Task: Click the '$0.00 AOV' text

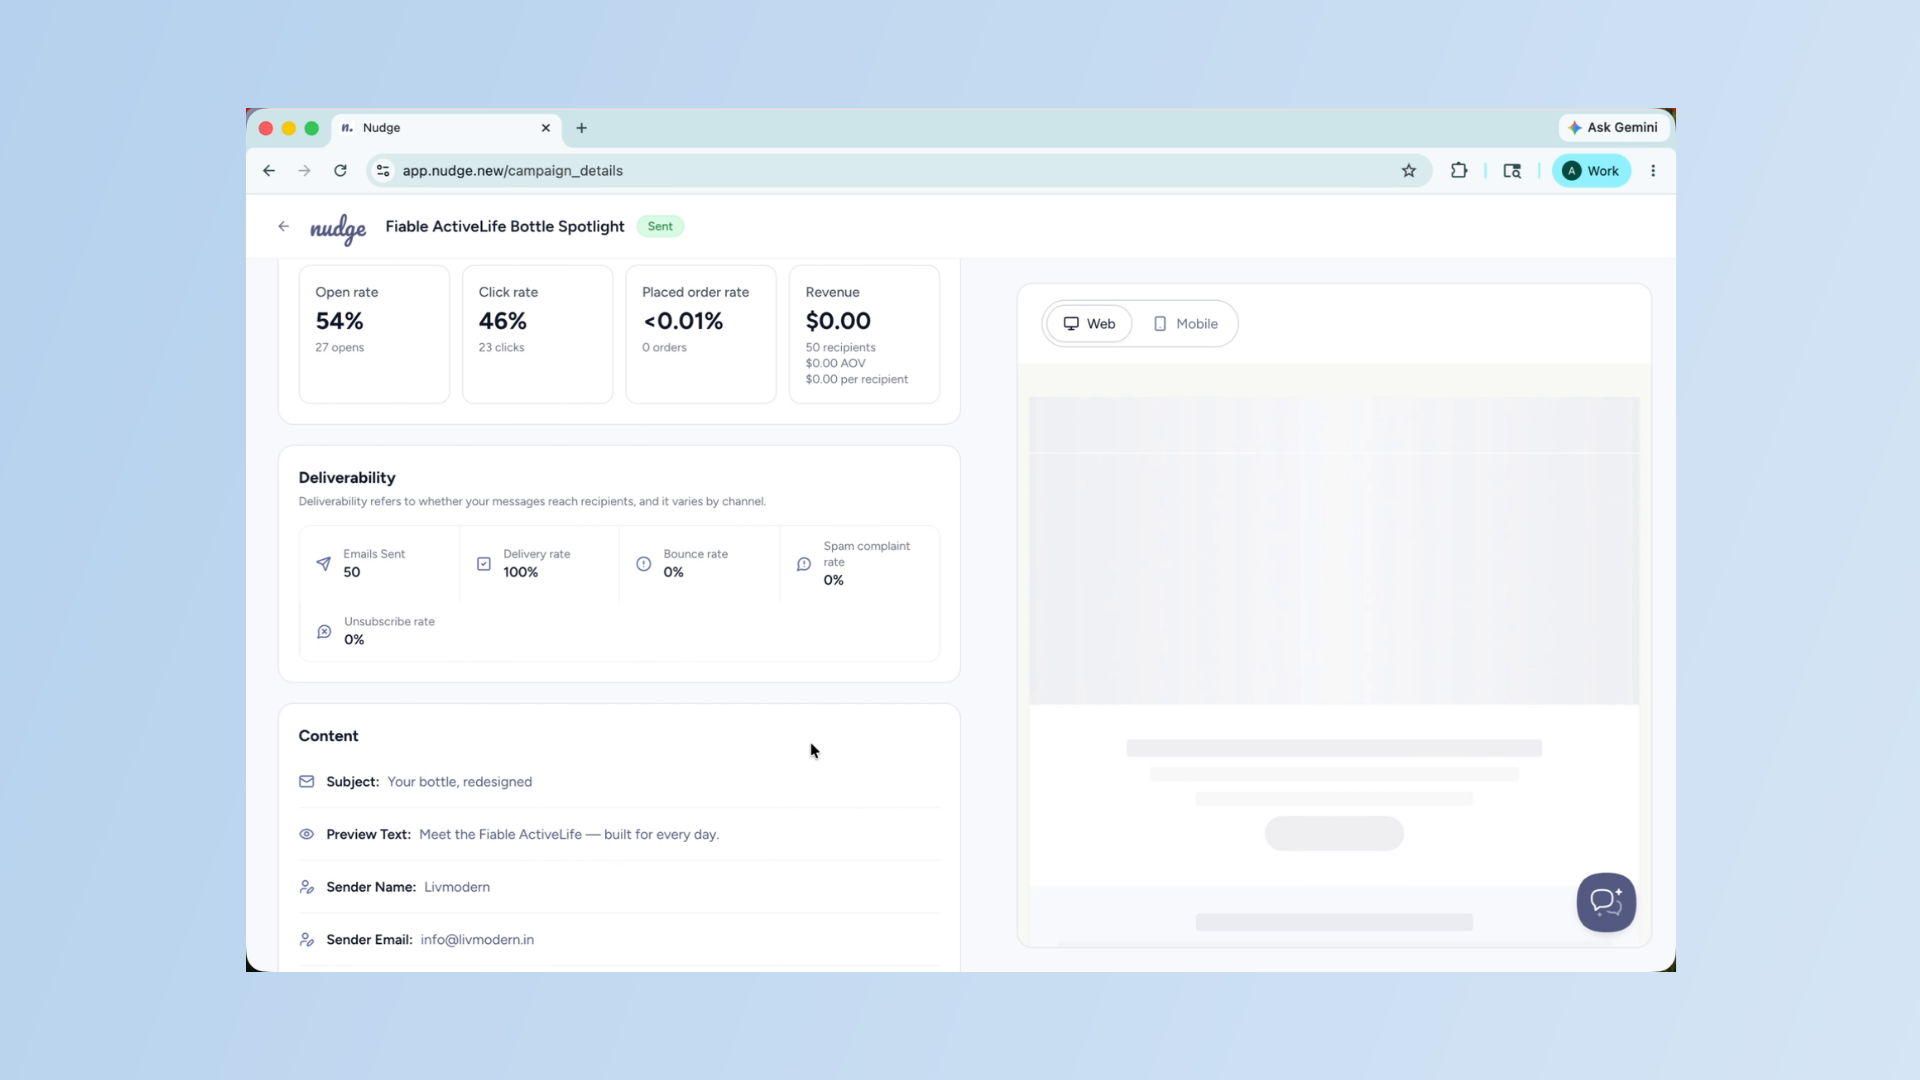Action: 836,363
